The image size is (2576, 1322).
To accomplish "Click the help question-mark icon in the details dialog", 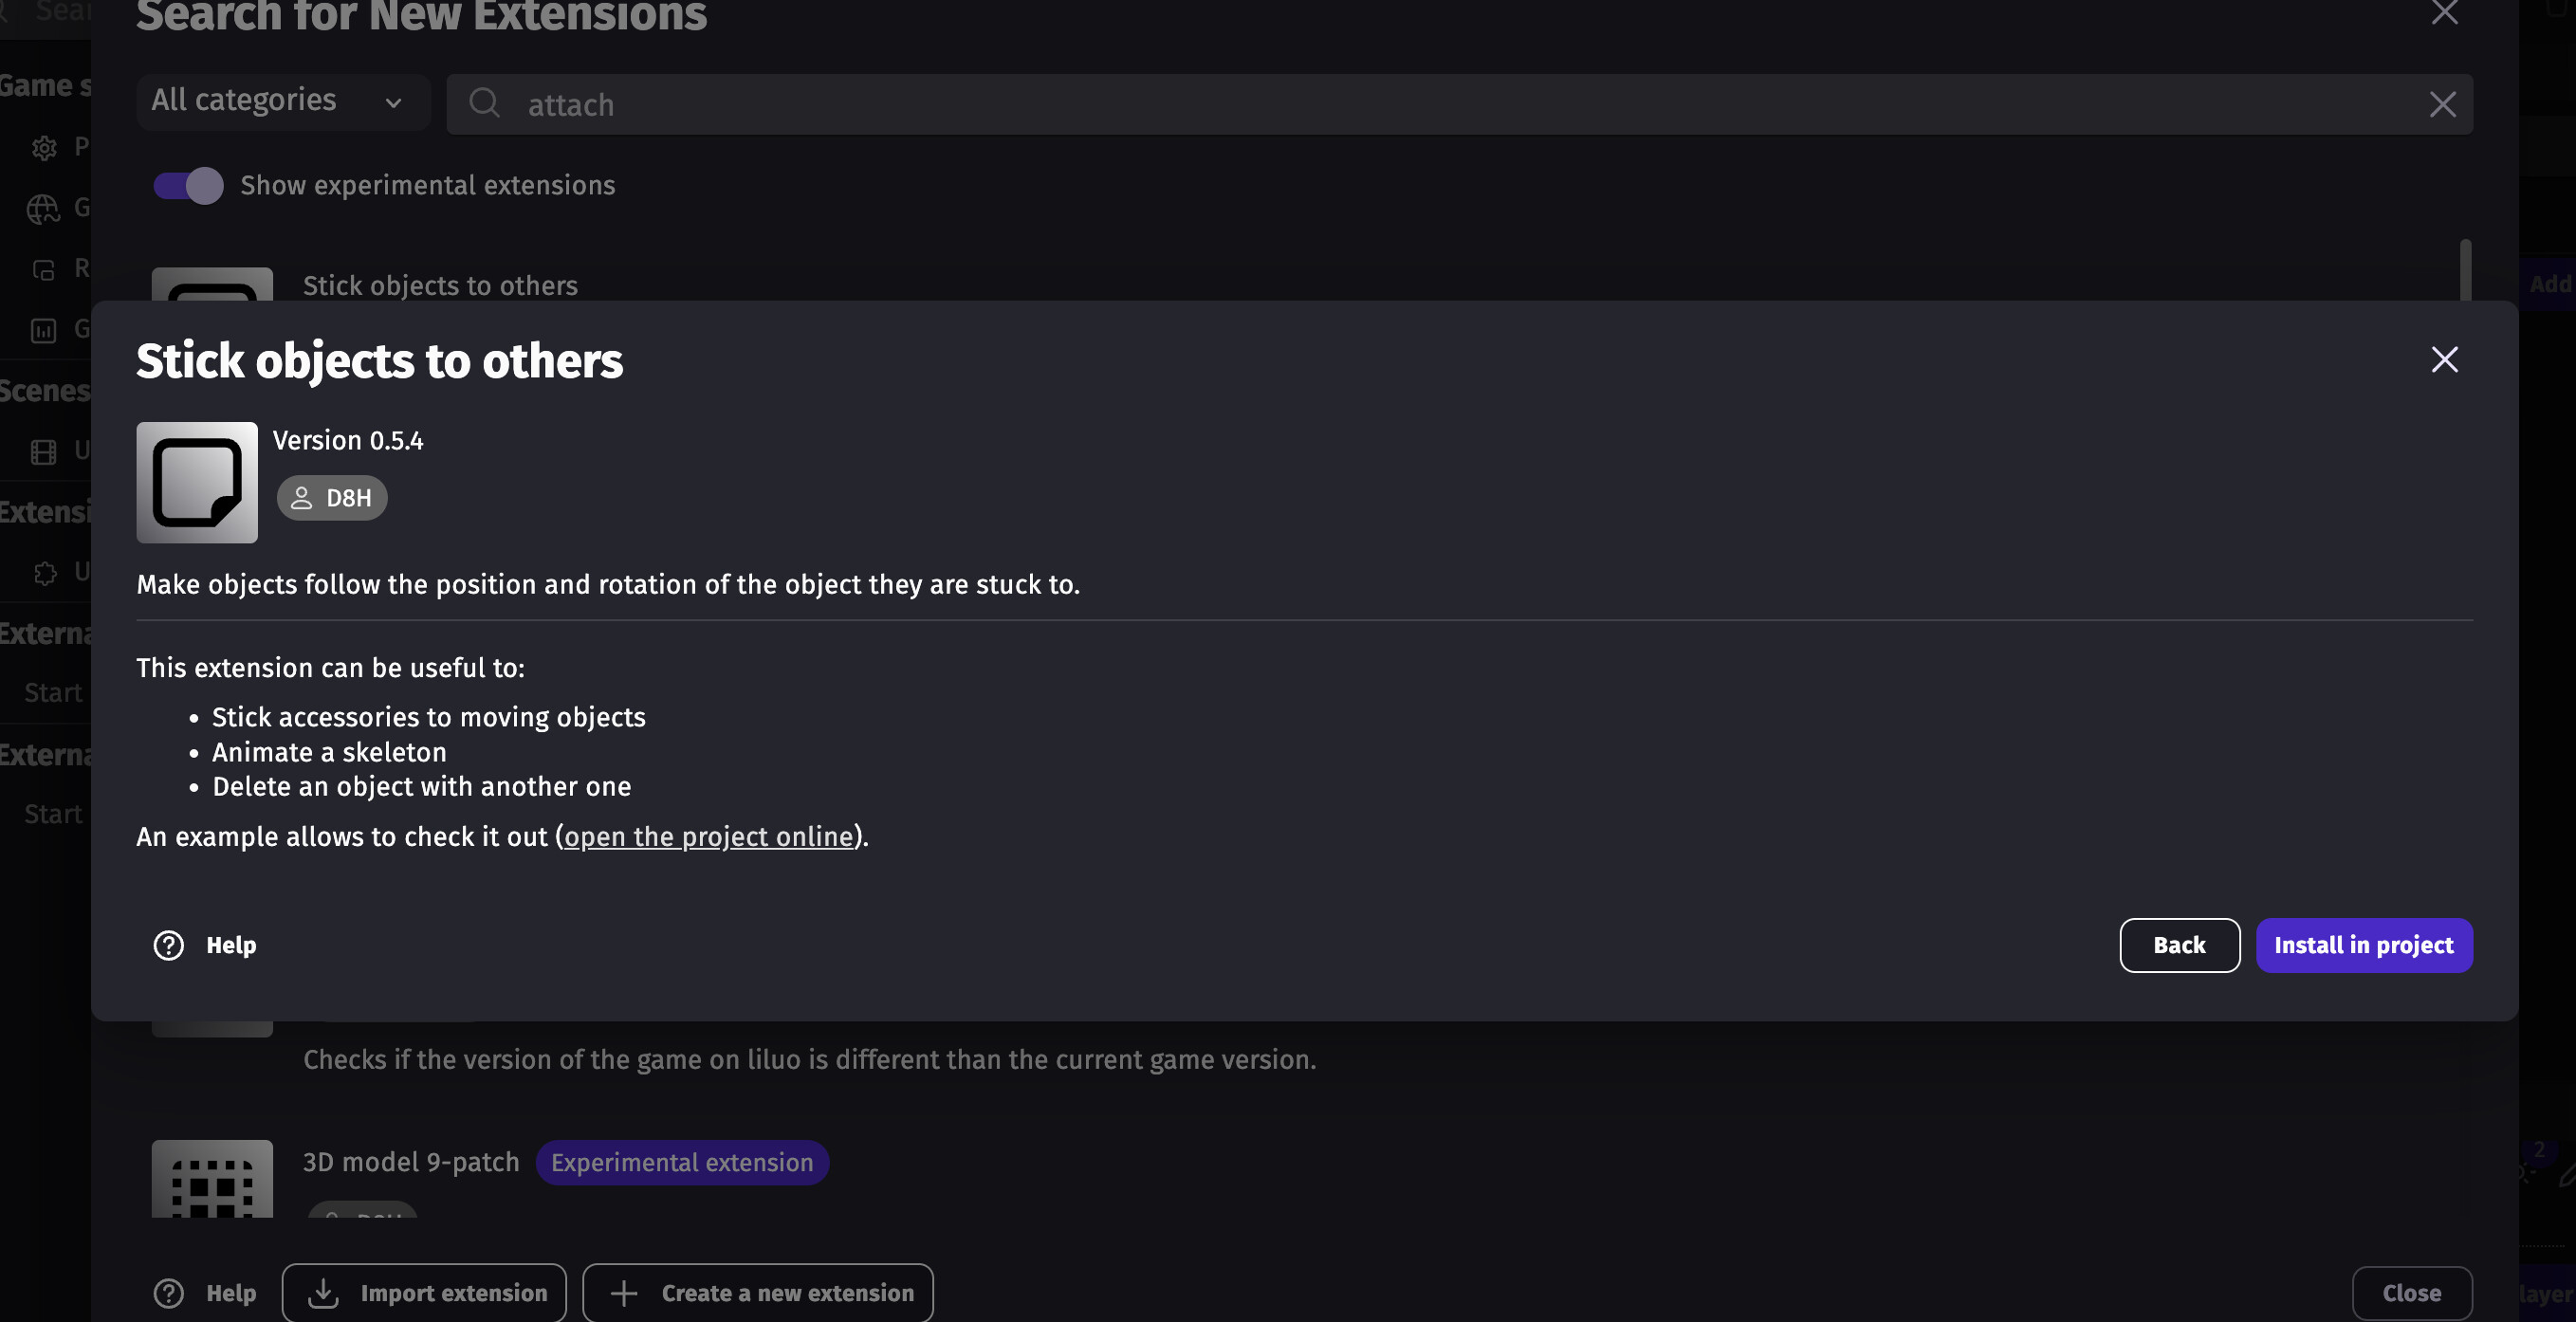I will pos(168,945).
